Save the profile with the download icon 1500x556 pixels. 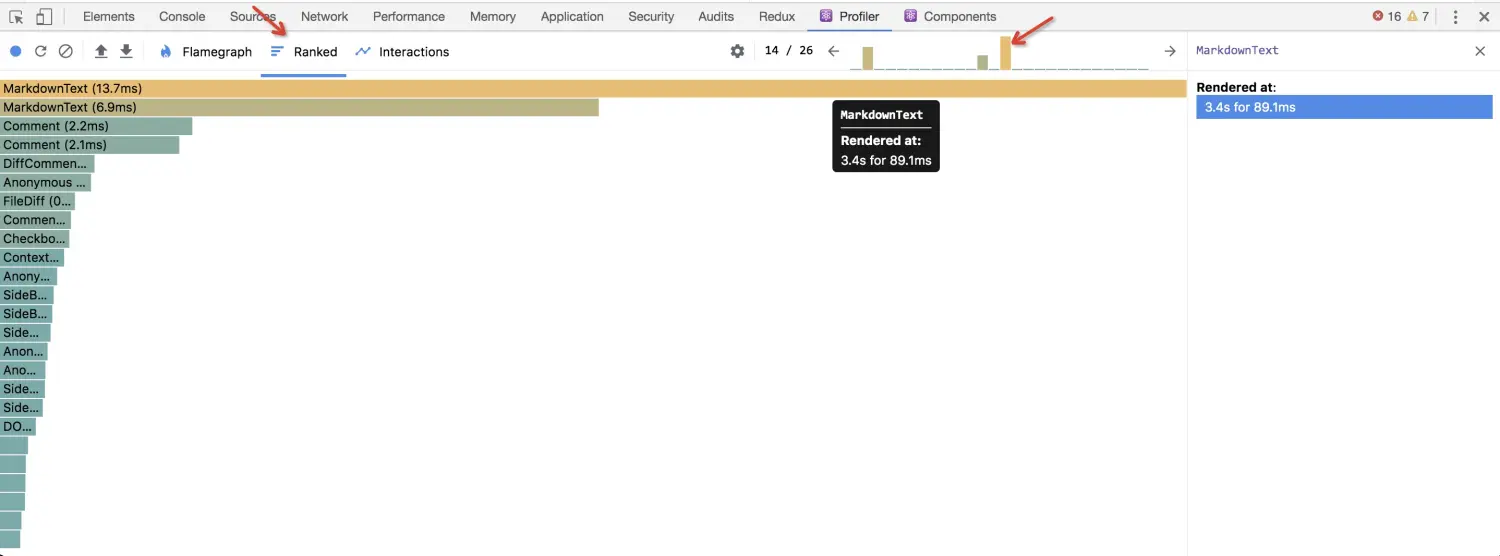[x=126, y=51]
